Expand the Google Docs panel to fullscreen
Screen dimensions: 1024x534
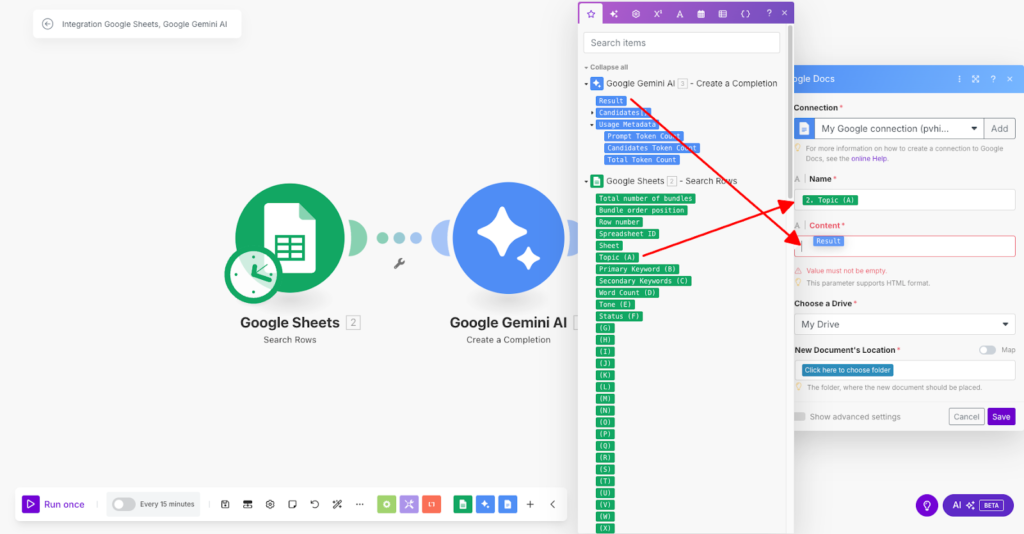click(x=976, y=79)
